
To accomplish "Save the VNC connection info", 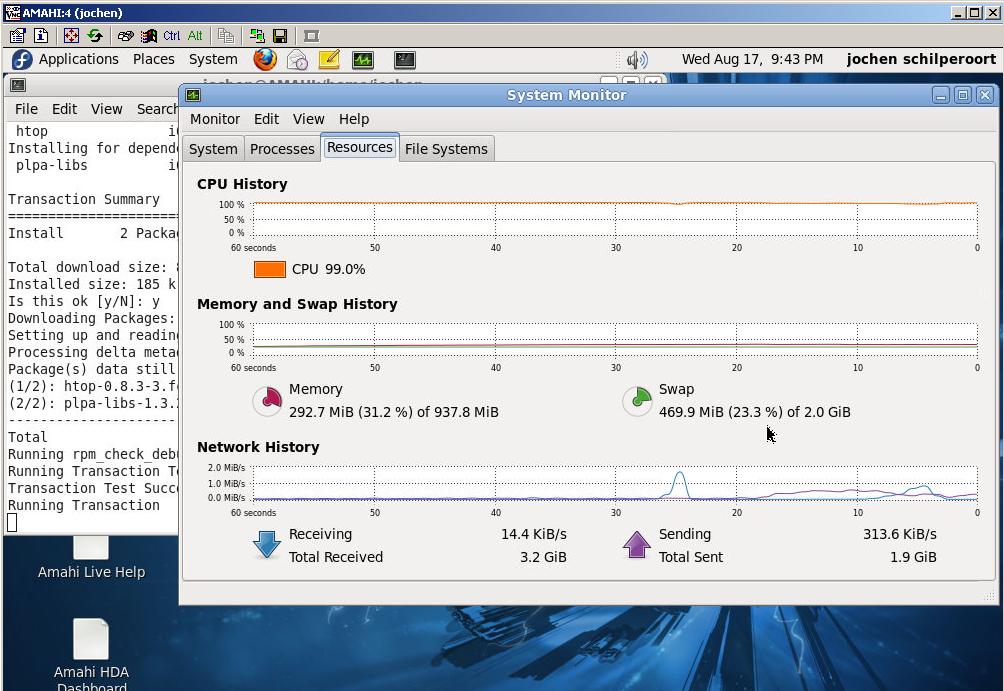I will click(x=280, y=36).
